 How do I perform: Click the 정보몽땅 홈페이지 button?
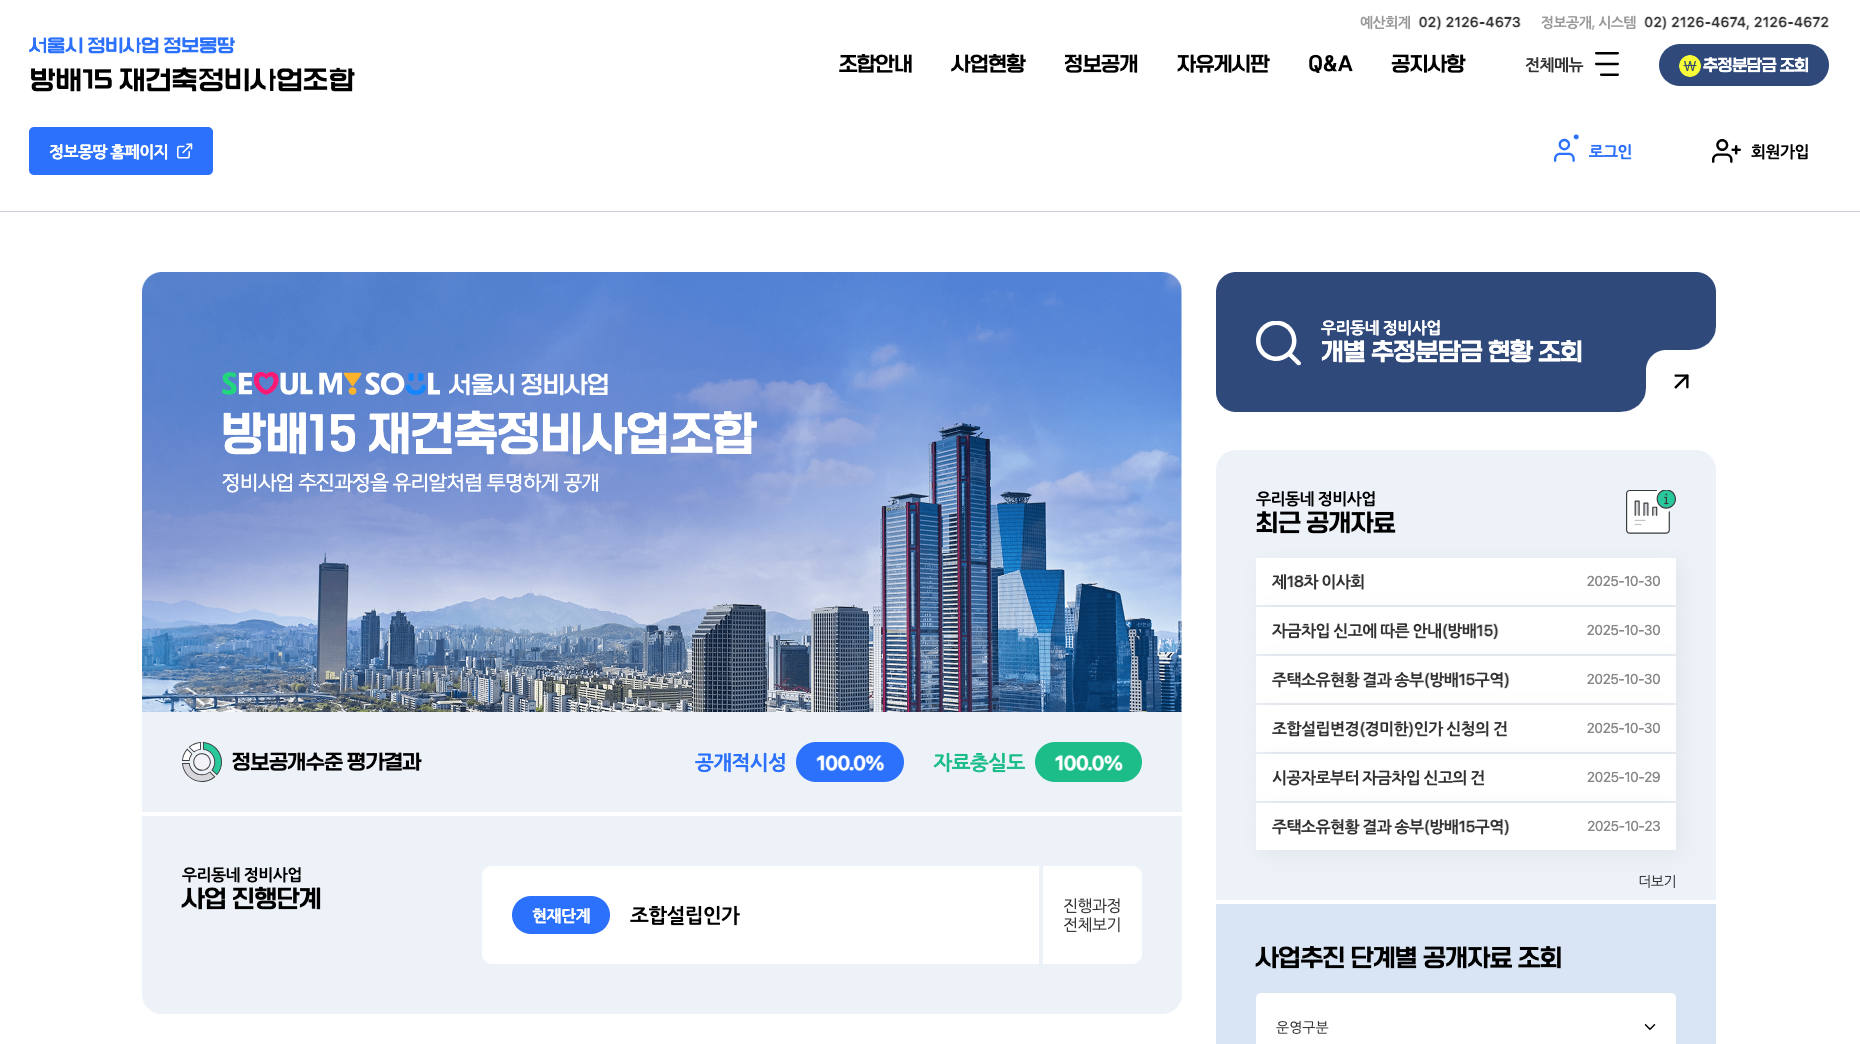pyautogui.click(x=121, y=151)
